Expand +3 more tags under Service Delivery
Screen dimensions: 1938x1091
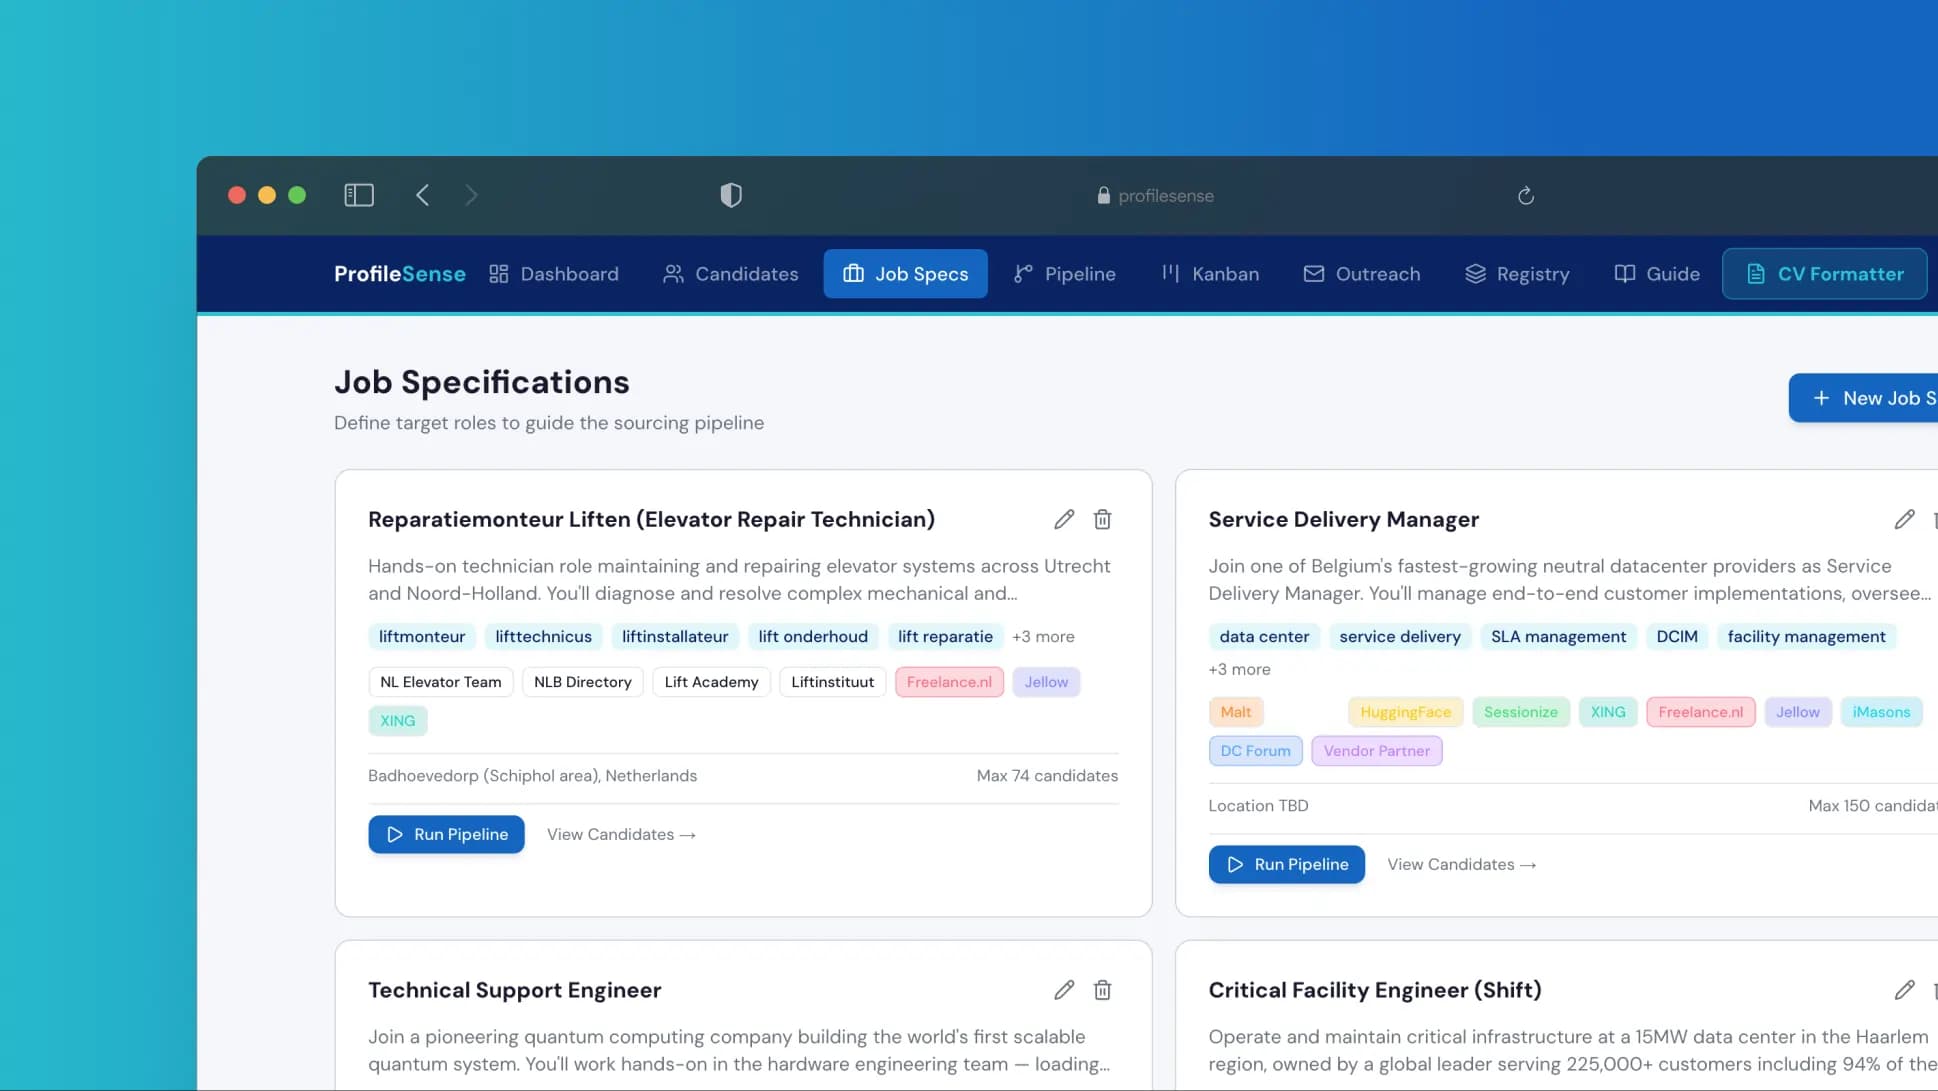pos(1238,670)
